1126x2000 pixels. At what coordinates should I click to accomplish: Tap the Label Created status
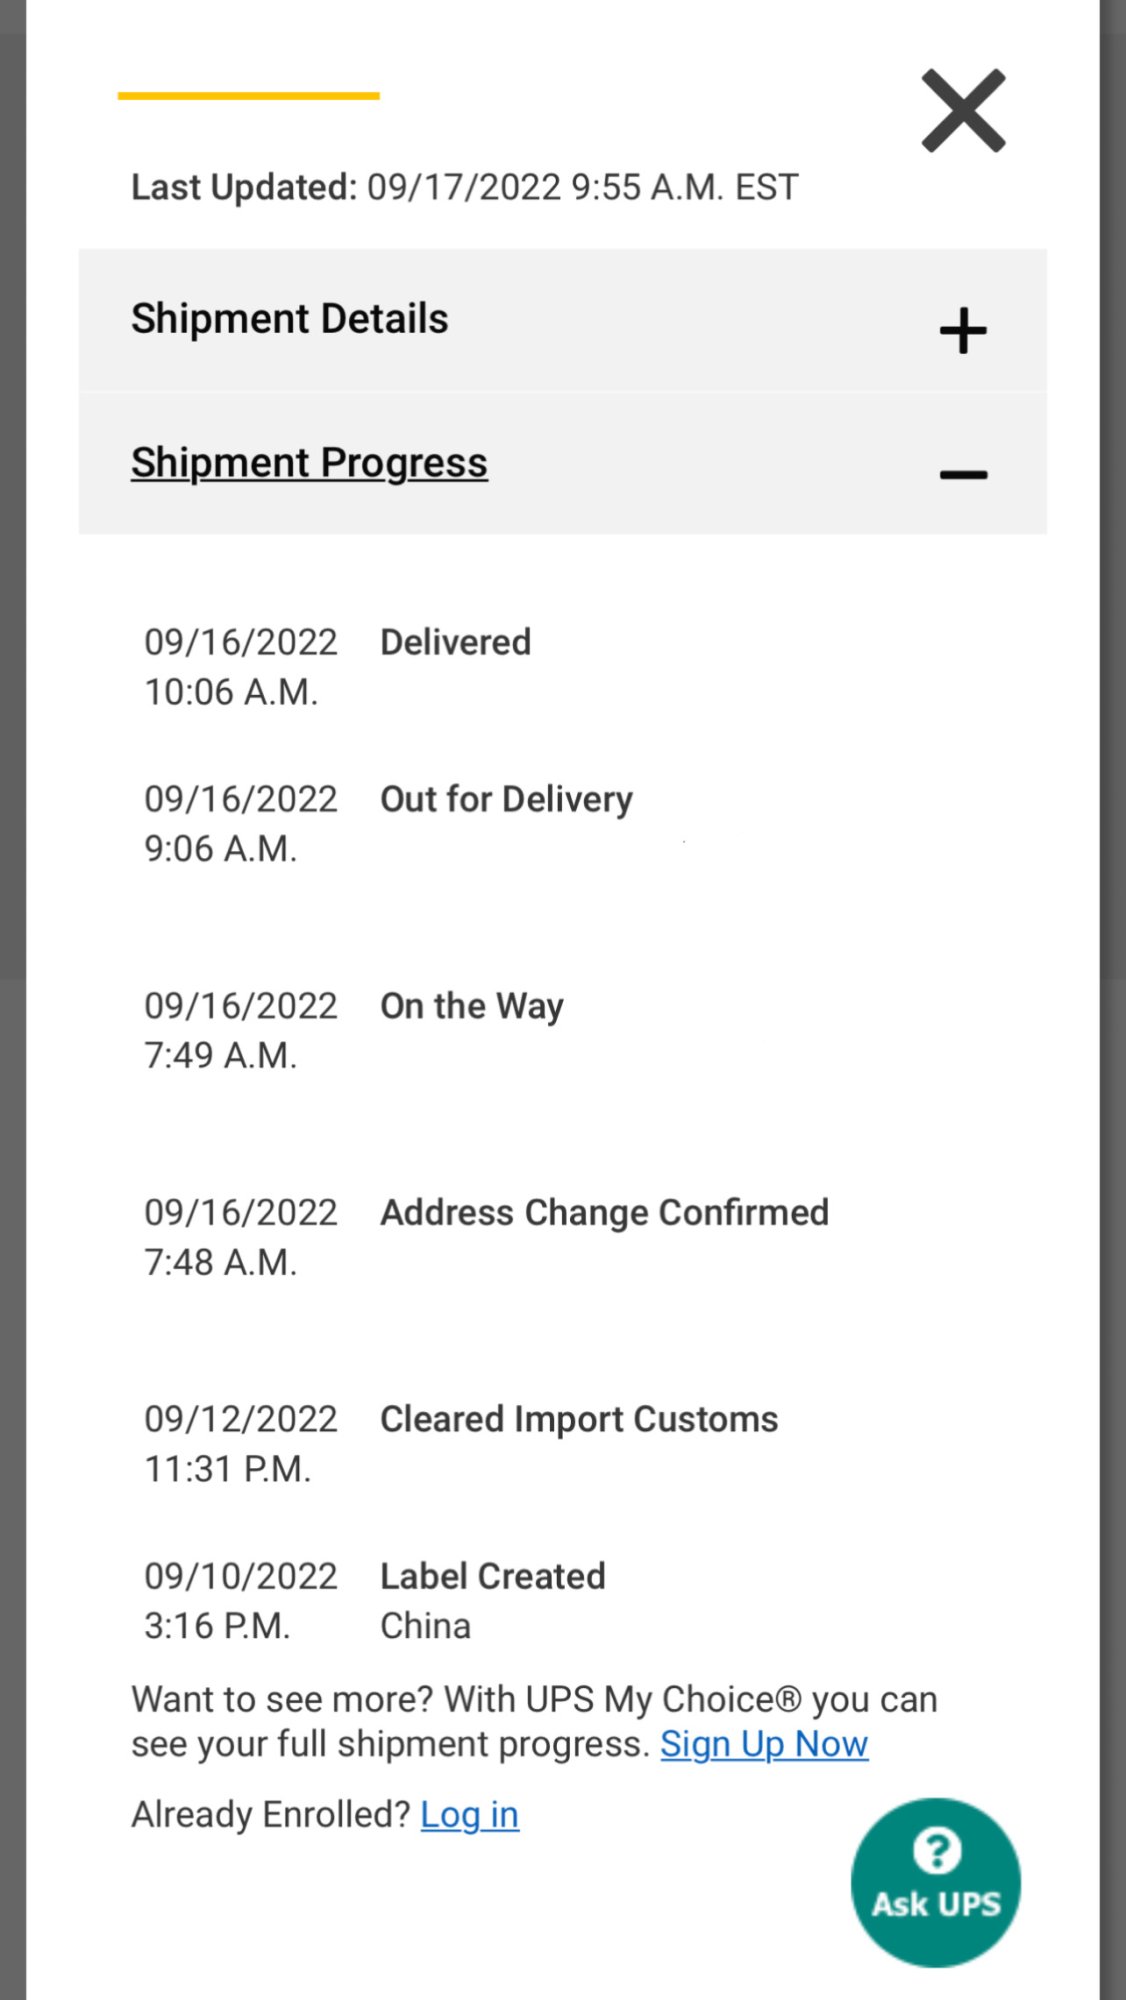point(493,1576)
